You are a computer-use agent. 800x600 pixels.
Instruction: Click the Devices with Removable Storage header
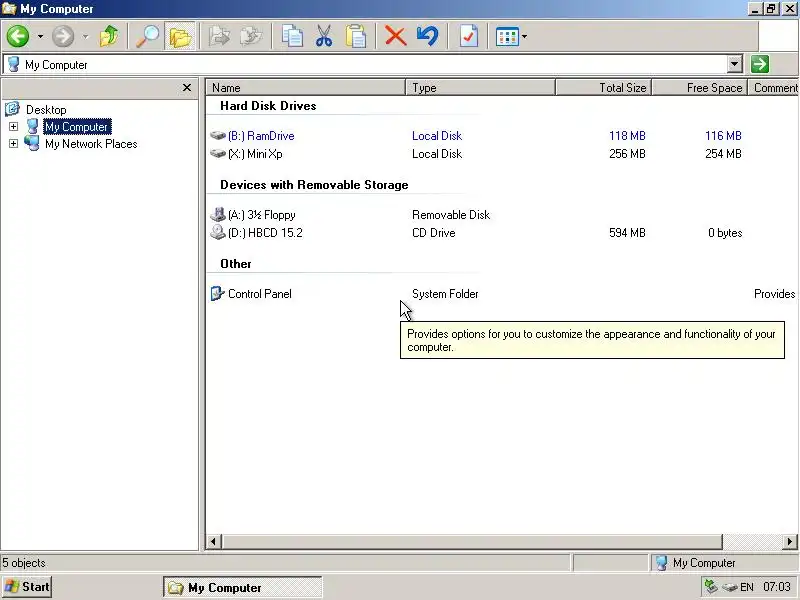point(314,185)
